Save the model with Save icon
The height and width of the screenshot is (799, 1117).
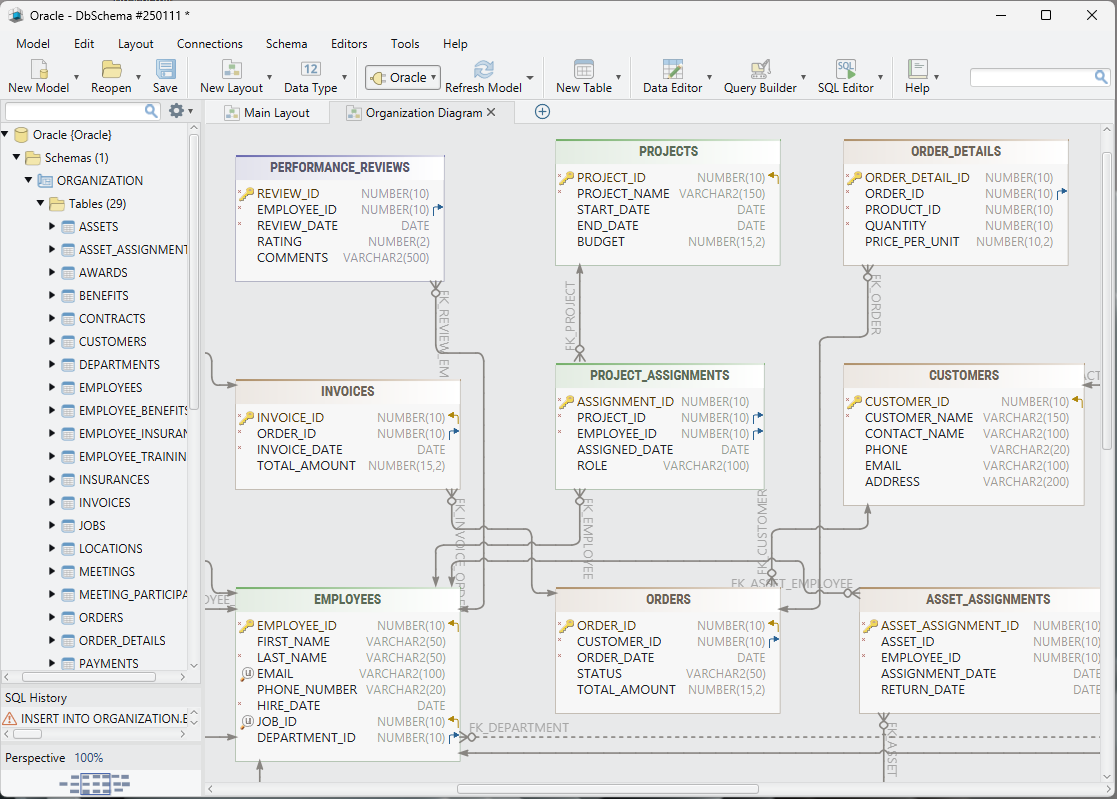click(165, 69)
